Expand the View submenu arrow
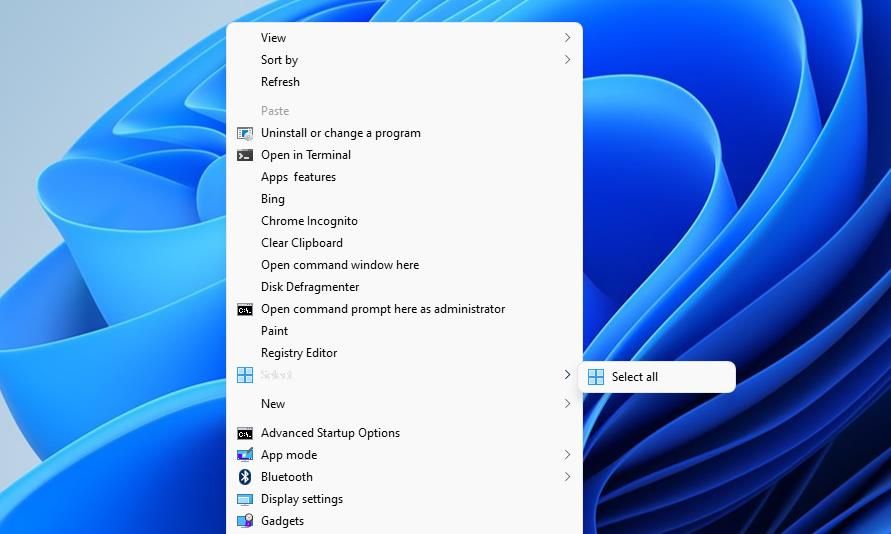Screen dimensions: 891x534 coord(567,37)
